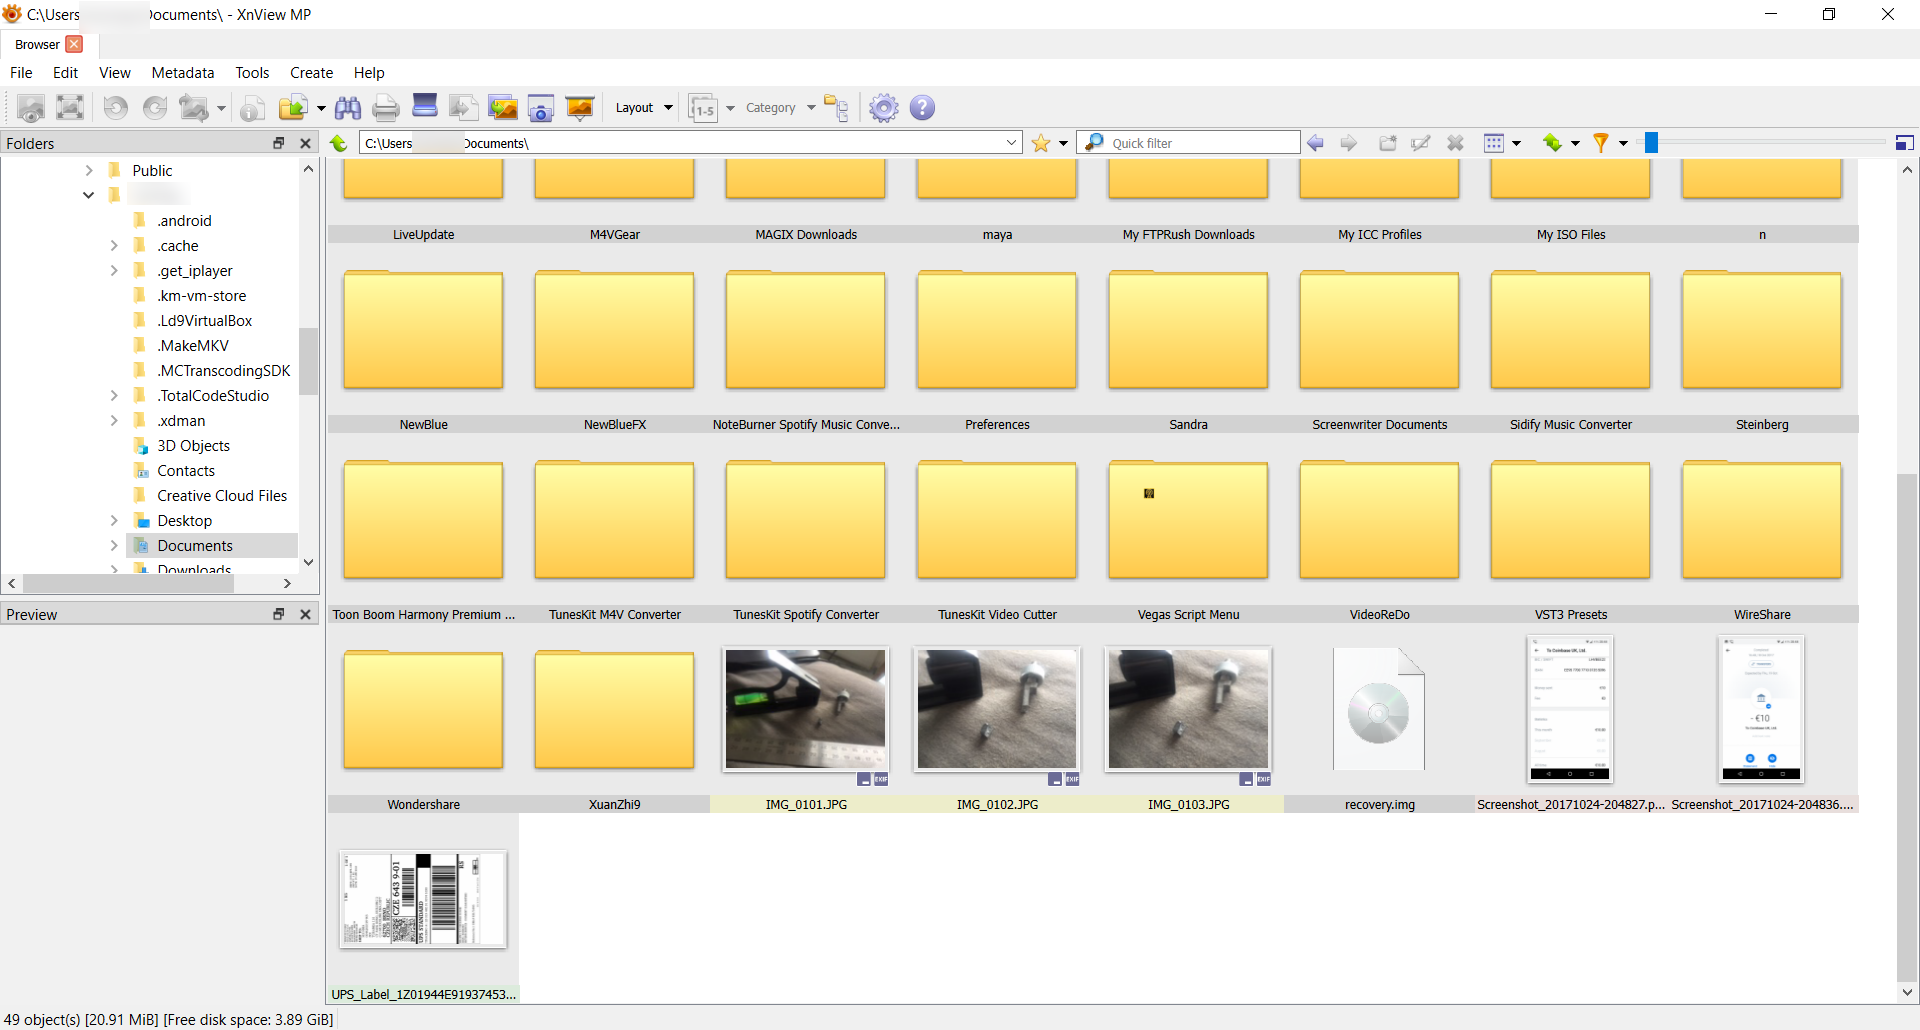This screenshot has width=1920, height=1030.
Task: Click the filter funnel icon
Action: point(1600,143)
